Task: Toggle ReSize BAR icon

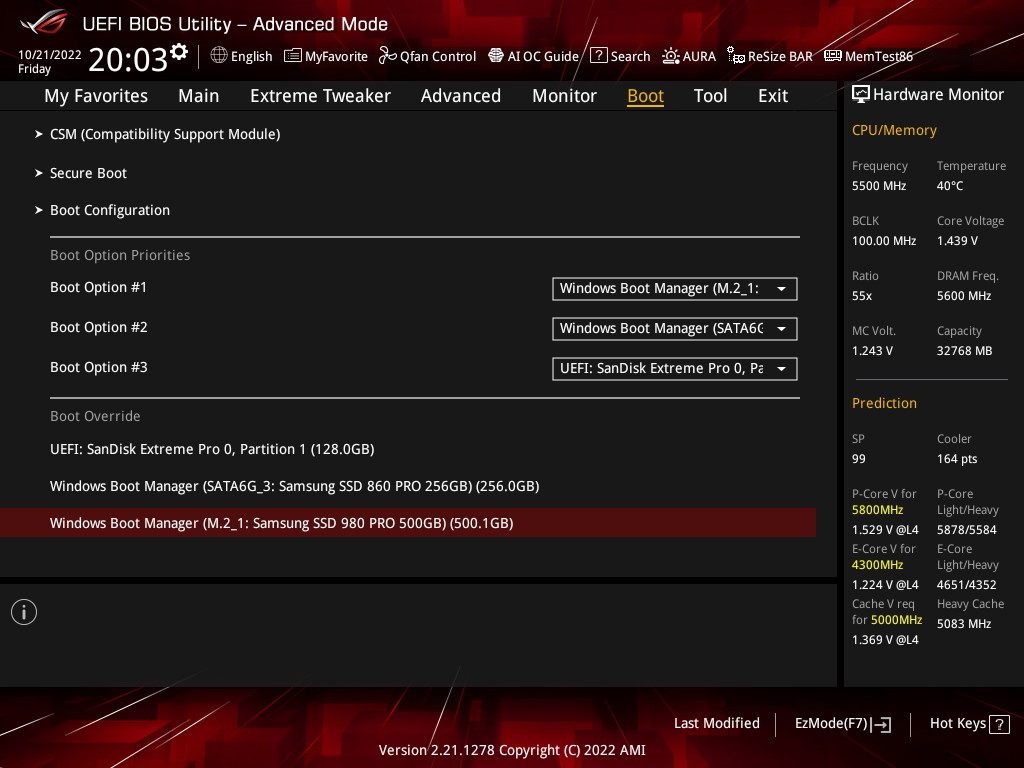Action: (x=736, y=56)
